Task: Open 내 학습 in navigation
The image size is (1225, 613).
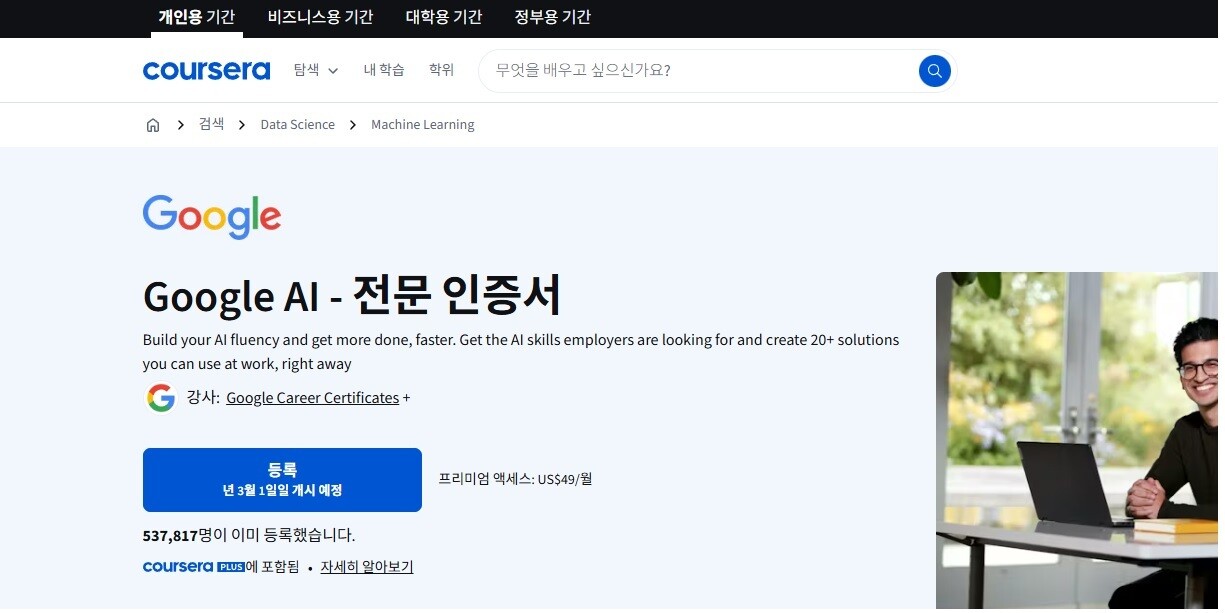Action: pos(384,70)
